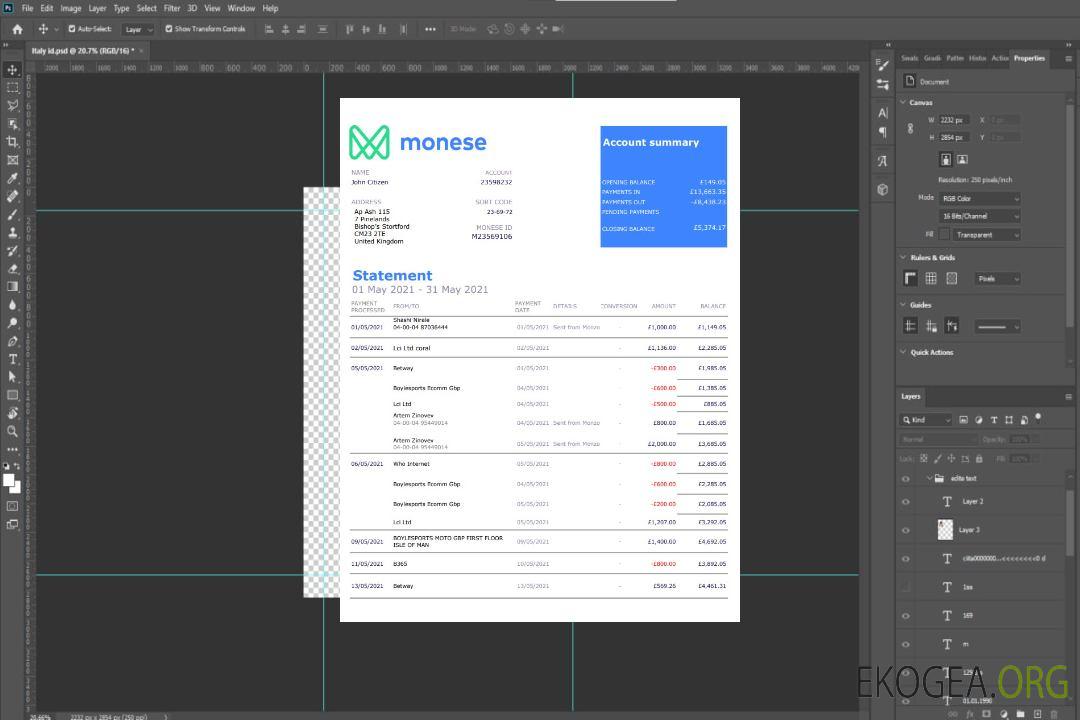Toggle Quick Mask mode icon
The image size is (1080, 720).
(x=12, y=506)
